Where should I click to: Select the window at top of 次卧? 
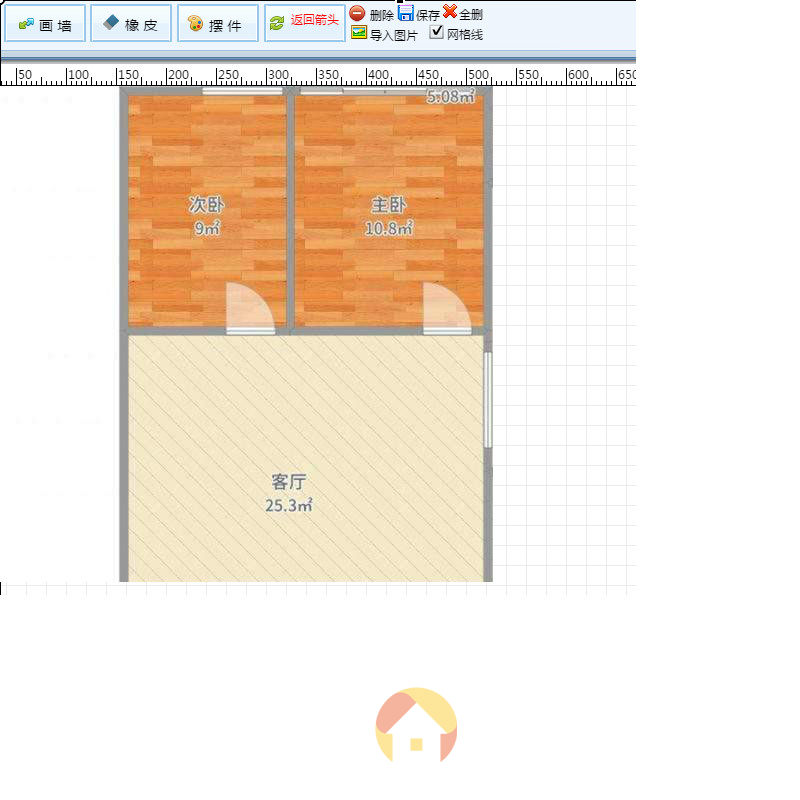[x=242, y=91]
